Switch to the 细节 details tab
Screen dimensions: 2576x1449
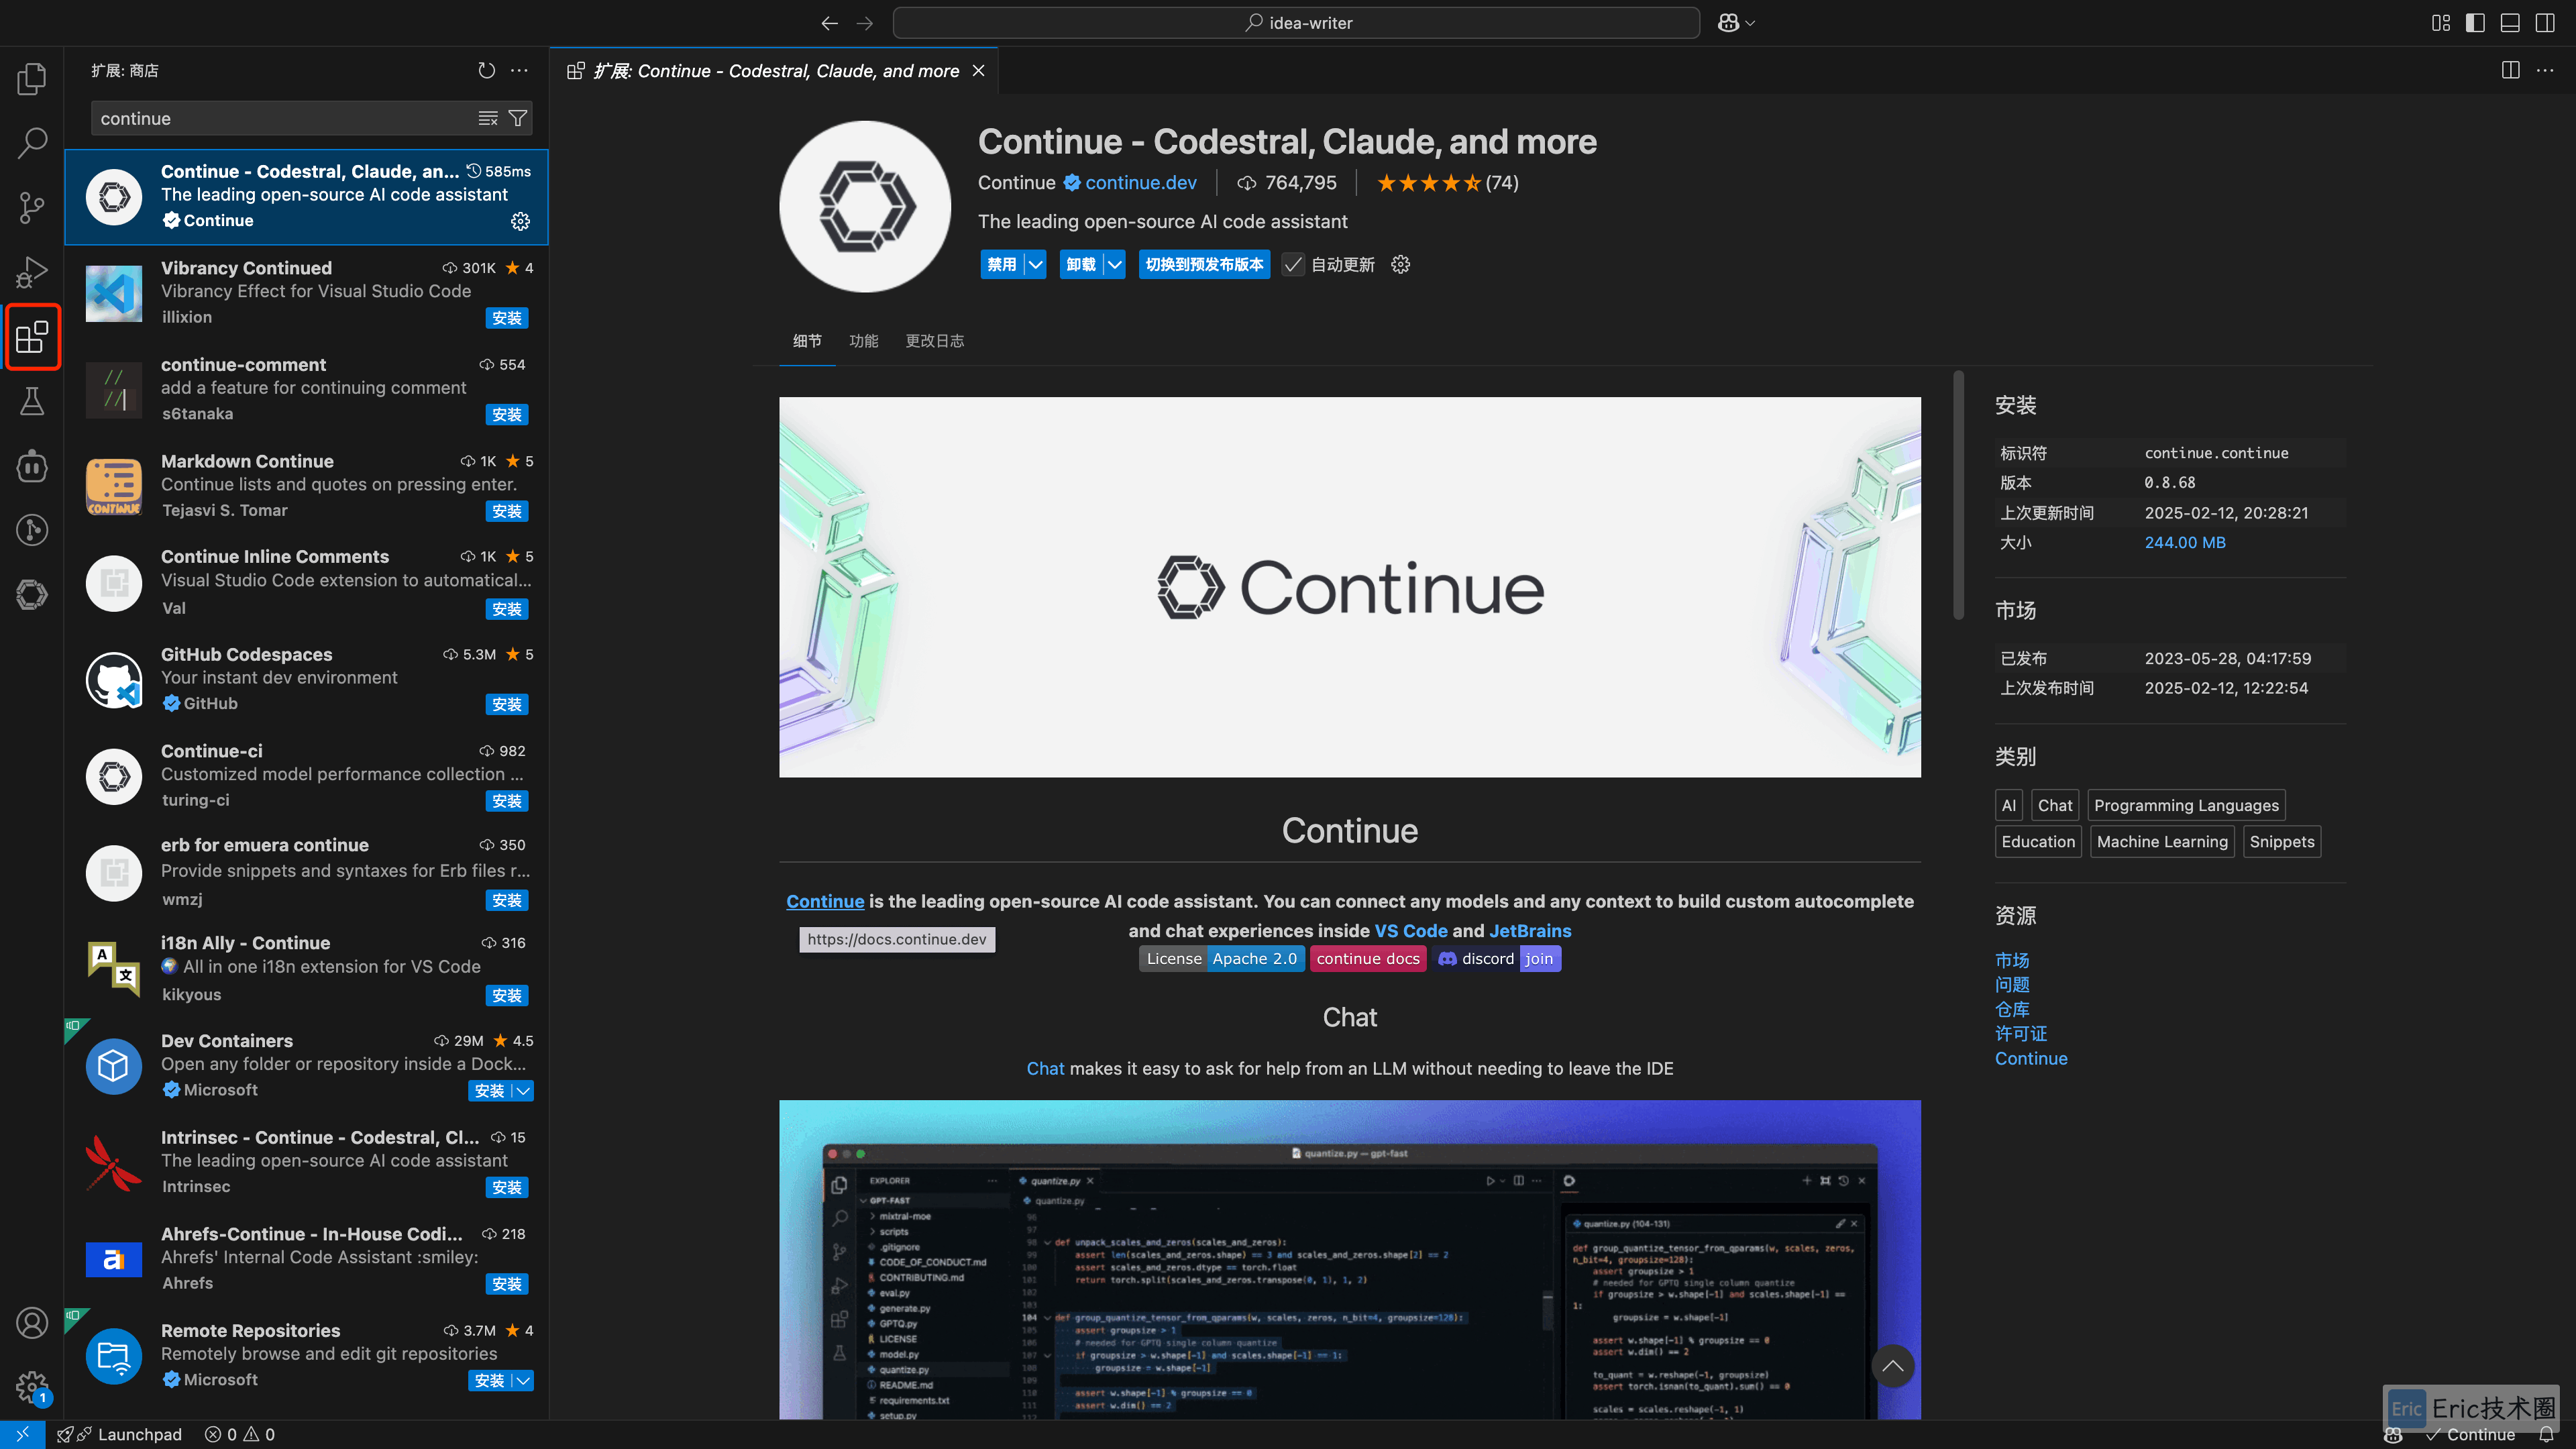pos(807,341)
